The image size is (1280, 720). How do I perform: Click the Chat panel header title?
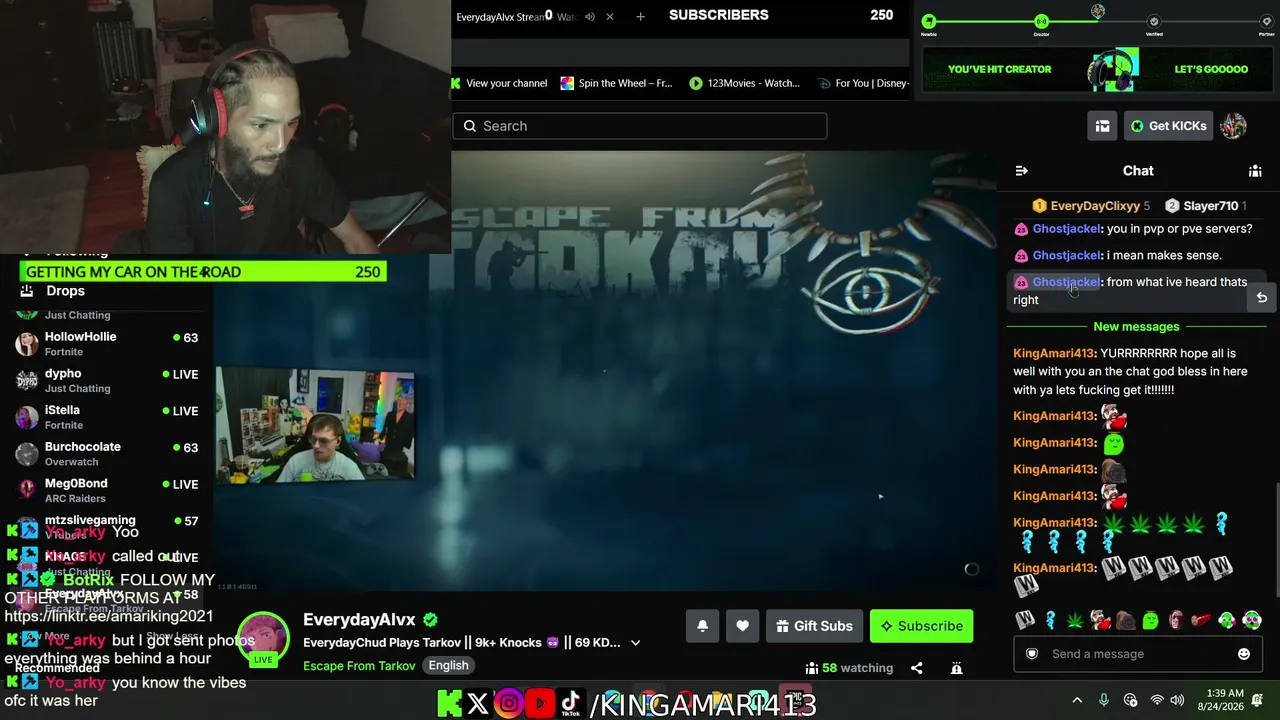1138,171
